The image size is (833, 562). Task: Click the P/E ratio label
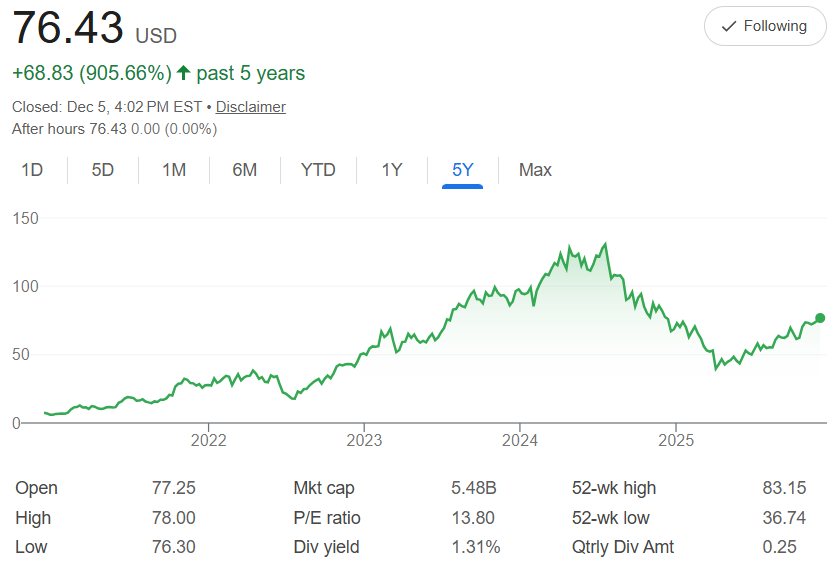coord(327,518)
